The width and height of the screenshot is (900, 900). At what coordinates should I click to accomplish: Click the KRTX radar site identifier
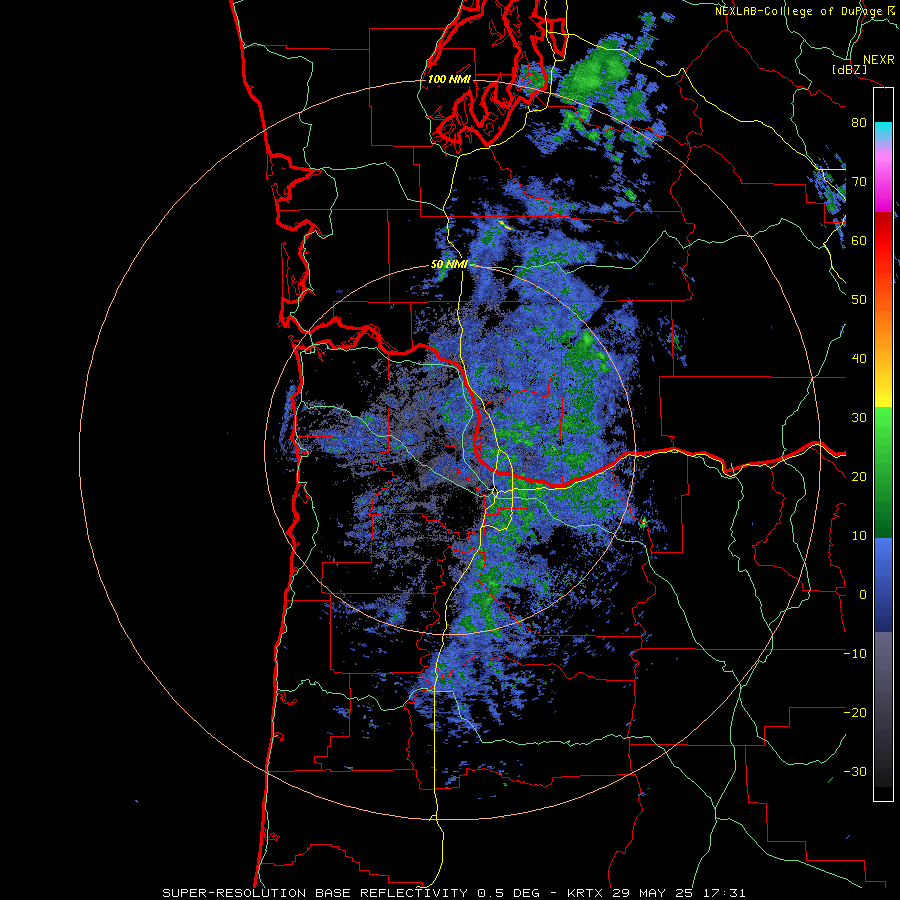point(587,893)
